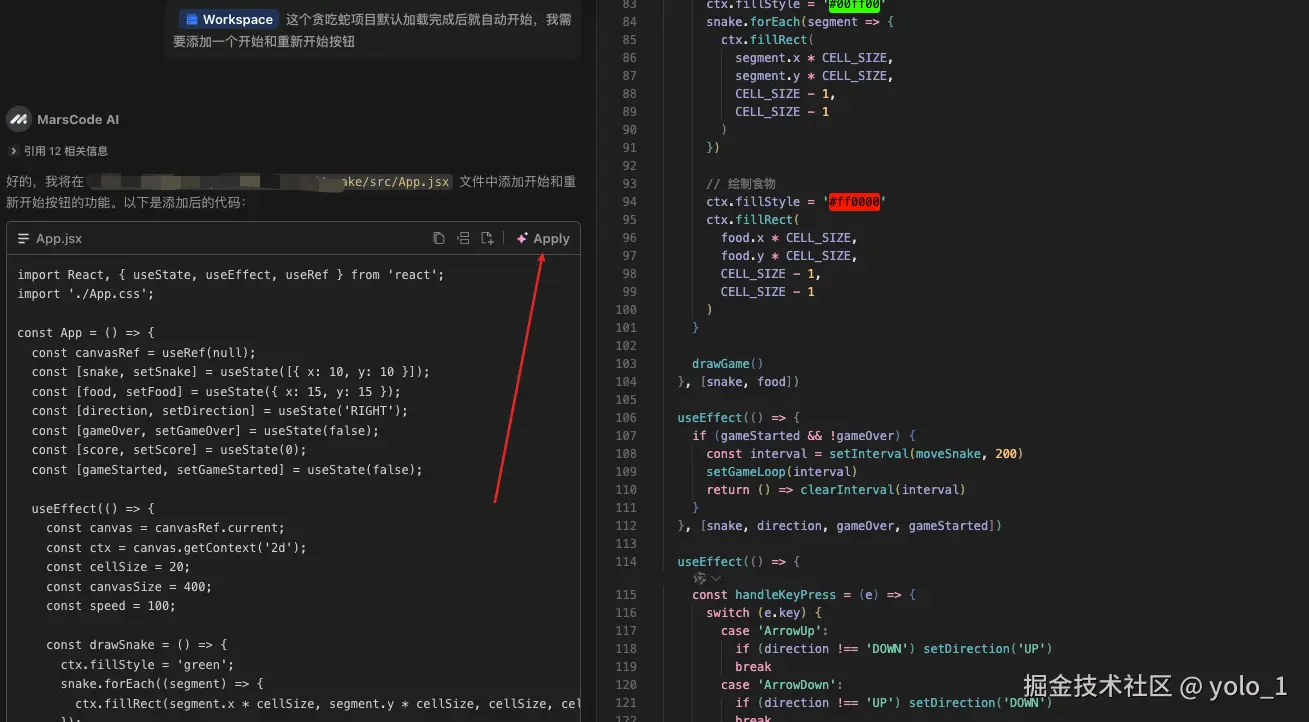Copy code from the App.jsx block
The width and height of the screenshot is (1309, 722).
pos(438,238)
